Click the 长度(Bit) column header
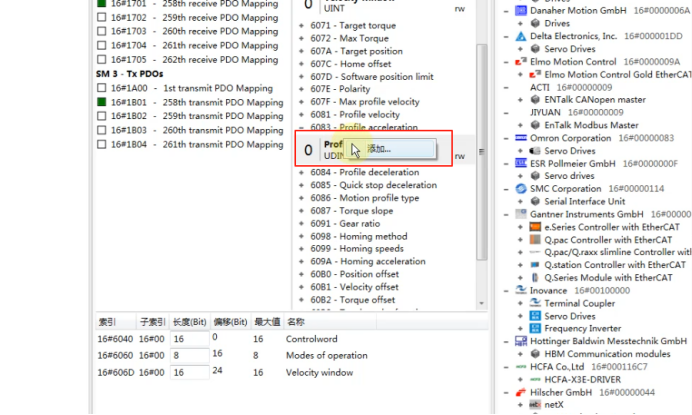This screenshot has height=415, width=692. pyautogui.click(x=190, y=322)
